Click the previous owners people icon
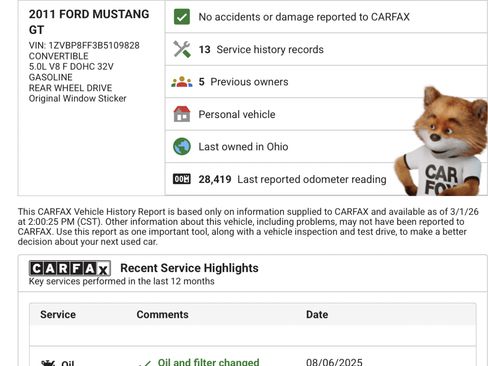The height and width of the screenshot is (366, 488). click(182, 82)
